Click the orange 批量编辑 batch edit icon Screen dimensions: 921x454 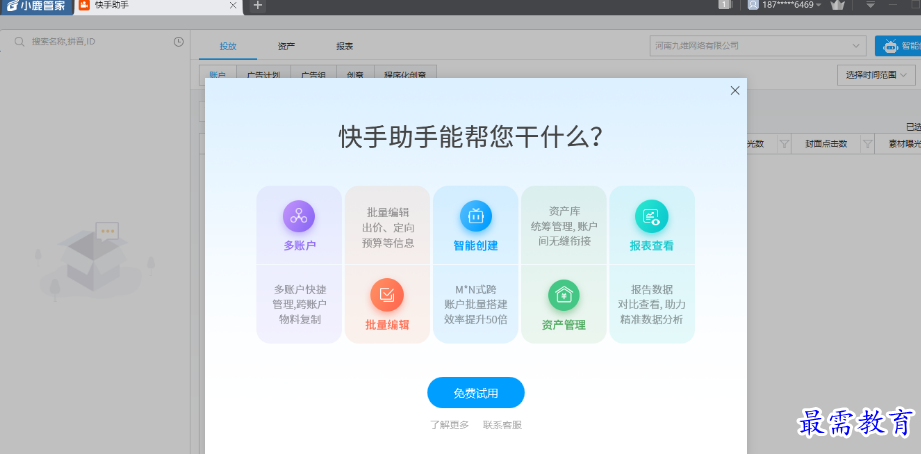386,295
